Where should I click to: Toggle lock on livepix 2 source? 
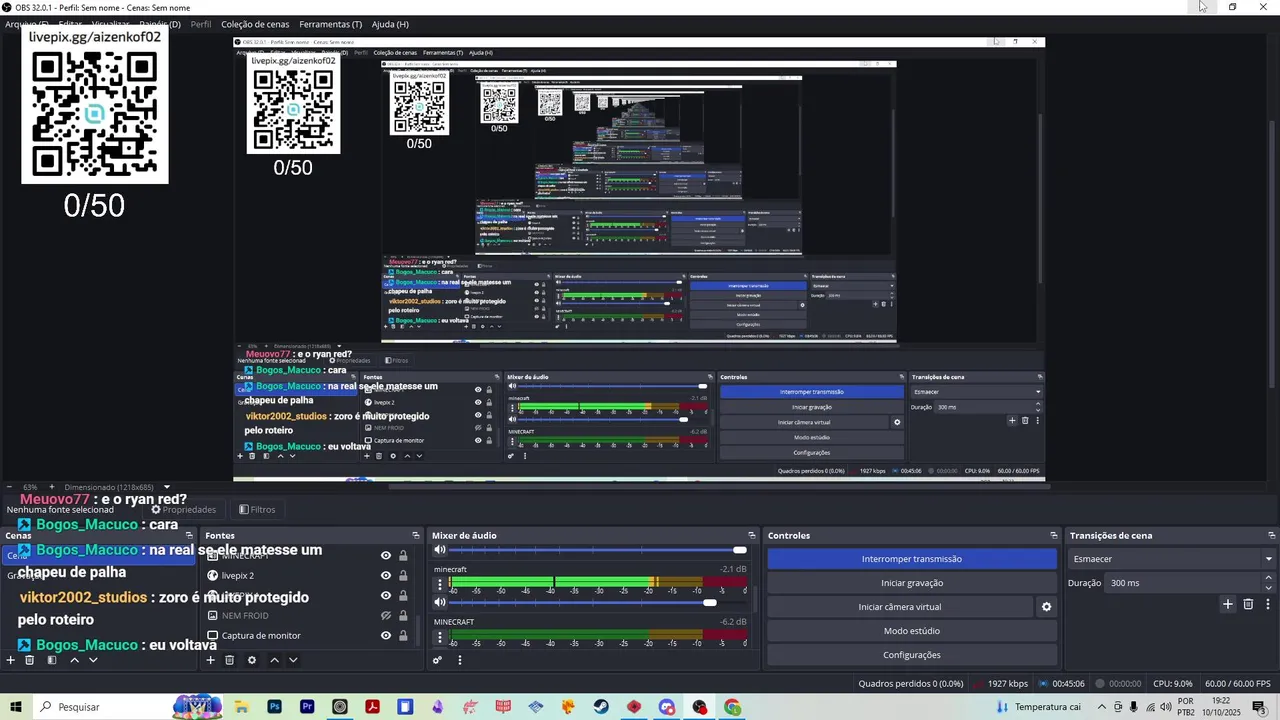pyautogui.click(x=403, y=576)
